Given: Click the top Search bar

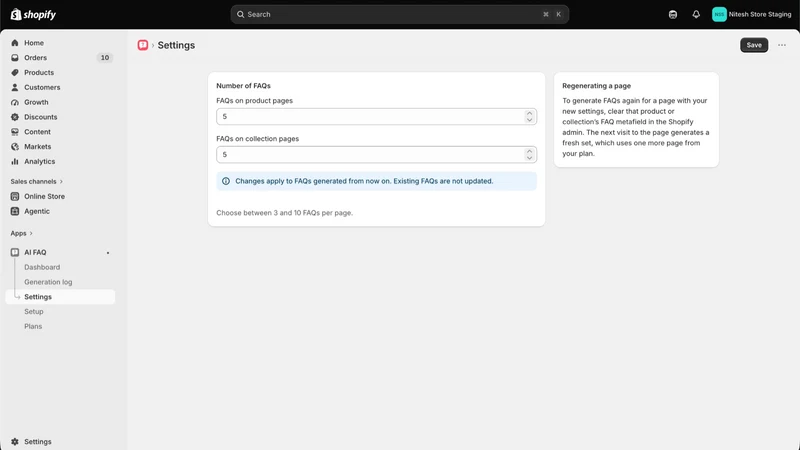Looking at the screenshot, I should pos(399,14).
